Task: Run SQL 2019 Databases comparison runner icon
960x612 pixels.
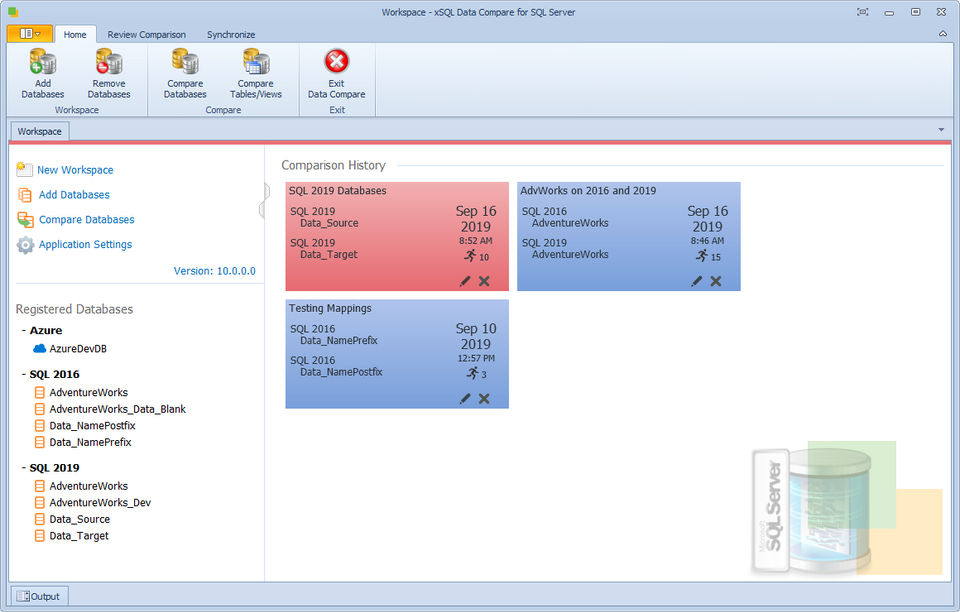Action: coord(470,256)
